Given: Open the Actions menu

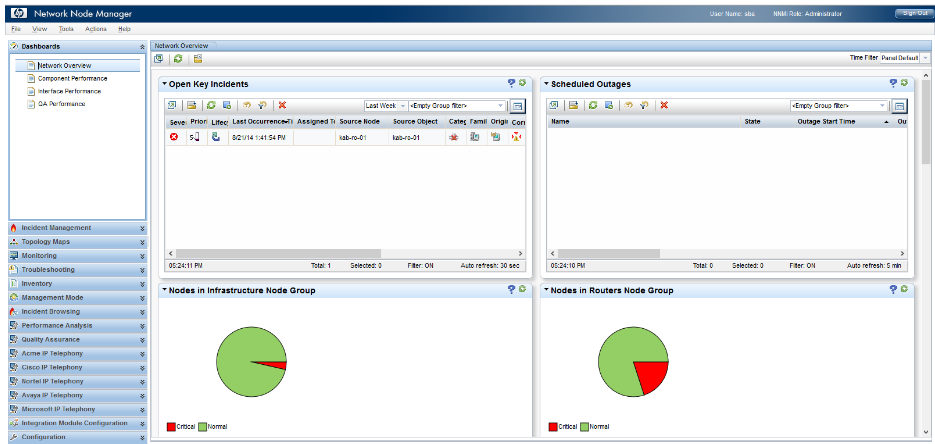Looking at the screenshot, I should pyautogui.click(x=96, y=29).
